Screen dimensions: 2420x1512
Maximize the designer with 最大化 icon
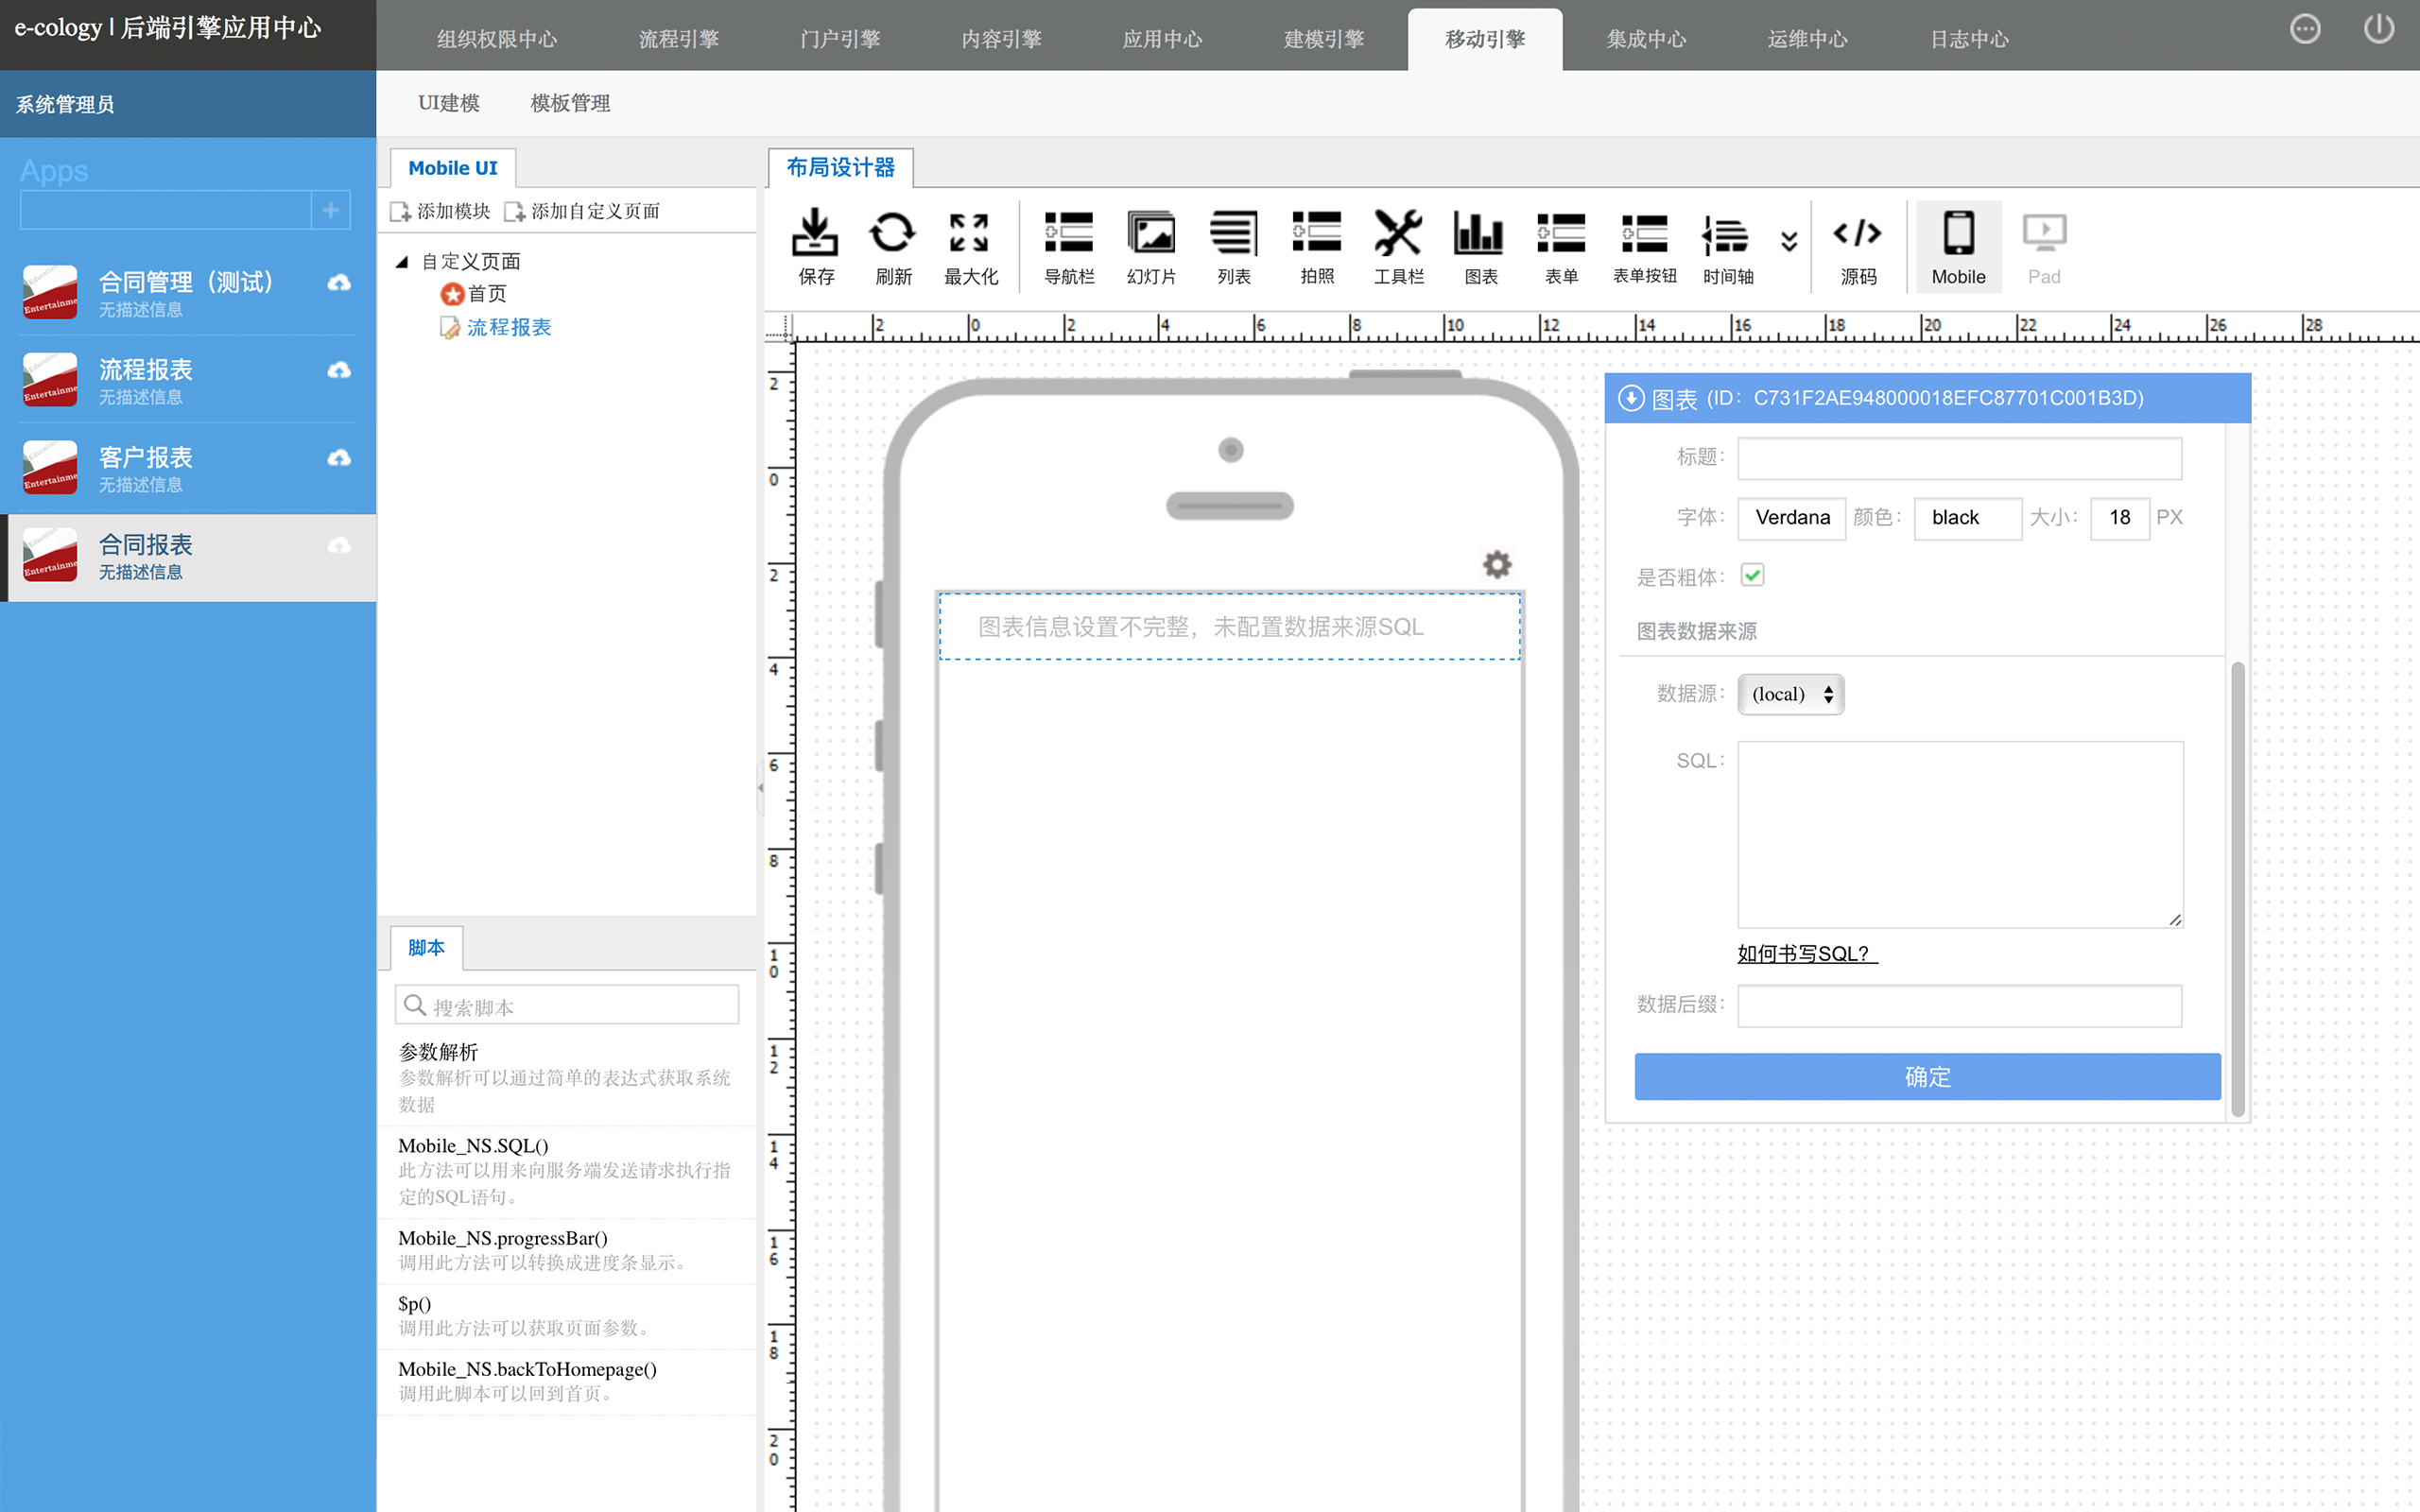point(970,245)
